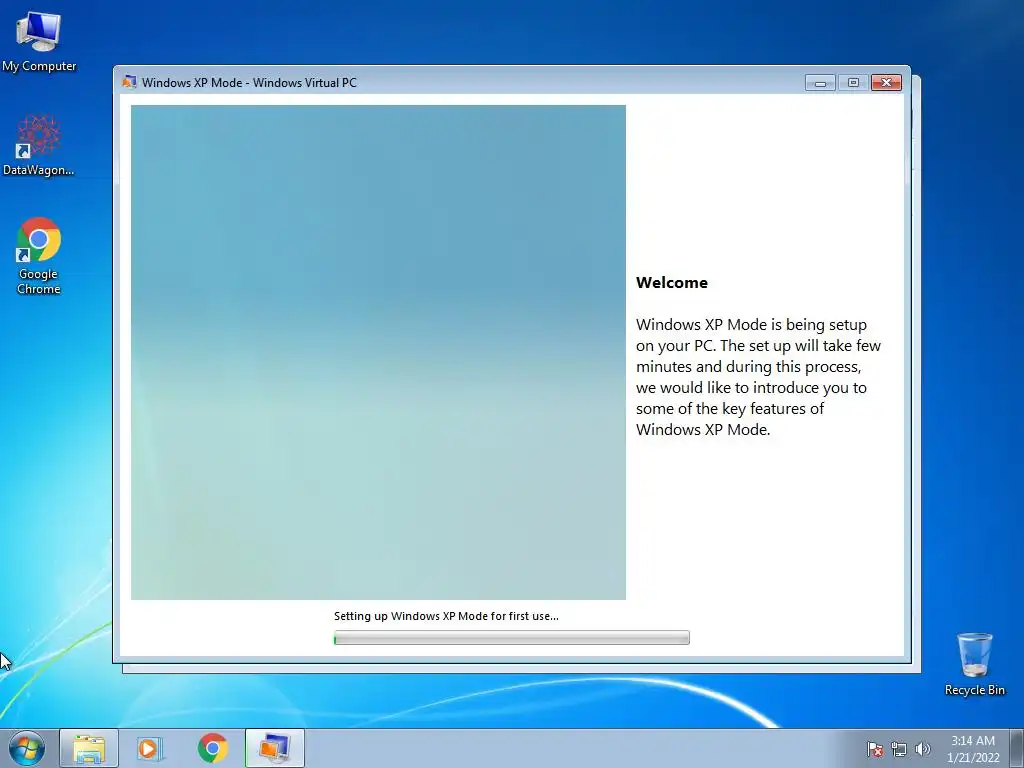Viewport: 1024px width, 768px height.
Task: Select the DataWagon desktop shortcut
Action: tap(39, 145)
